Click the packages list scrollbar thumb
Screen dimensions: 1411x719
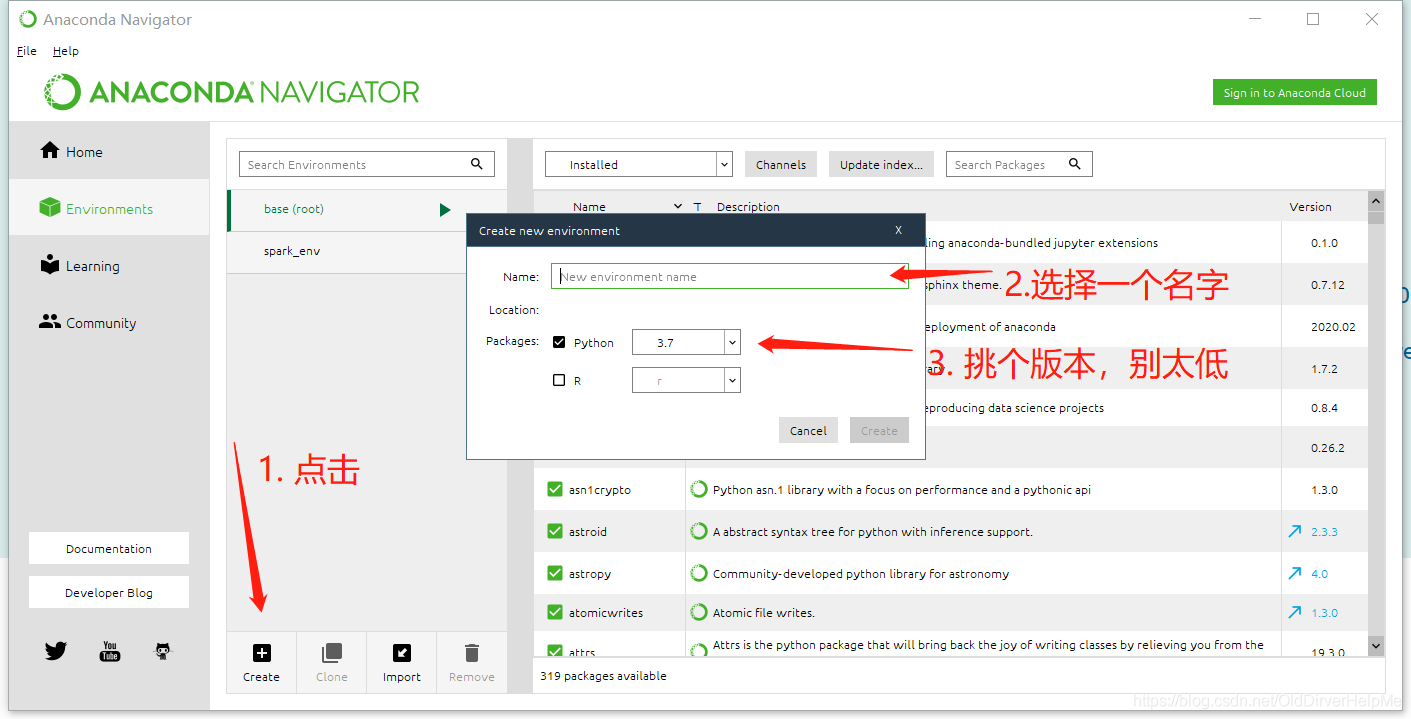coord(1376,217)
